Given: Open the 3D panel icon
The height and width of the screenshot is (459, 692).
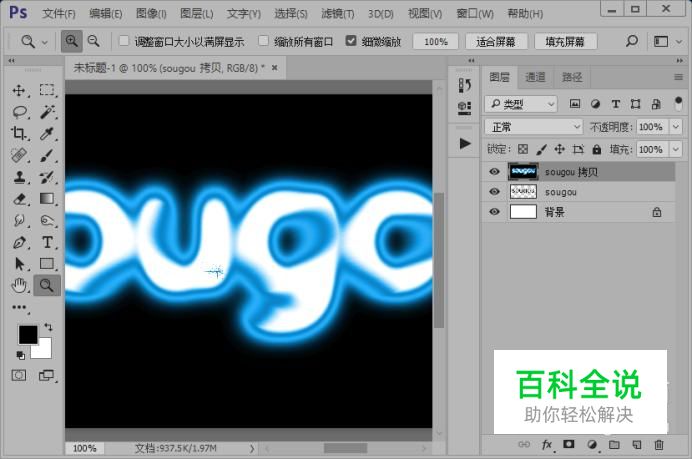Looking at the screenshot, I should click(x=464, y=107).
